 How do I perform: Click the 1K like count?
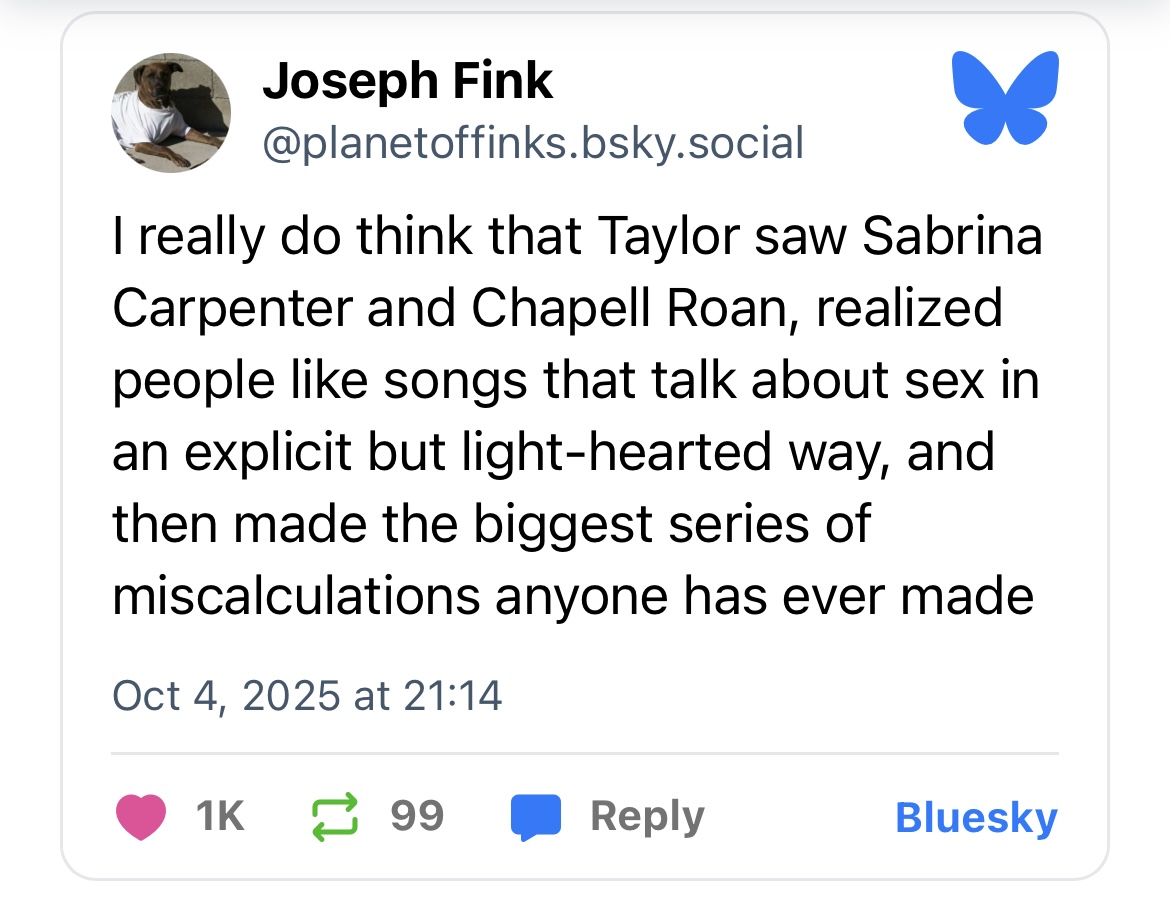click(220, 817)
